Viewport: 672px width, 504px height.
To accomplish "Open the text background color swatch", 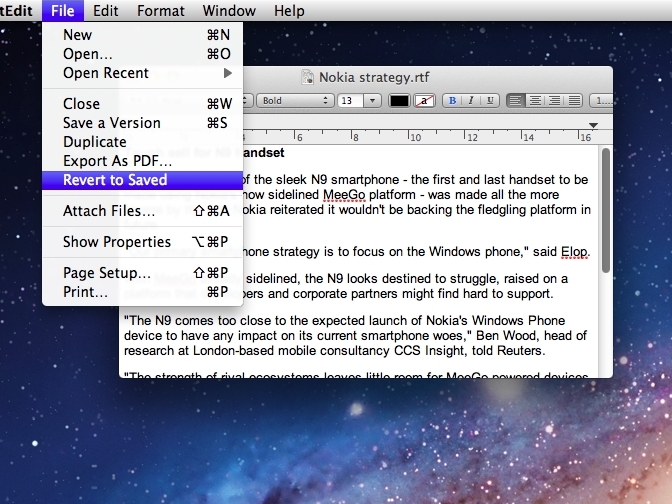I will pyautogui.click(x=424, y=101).
